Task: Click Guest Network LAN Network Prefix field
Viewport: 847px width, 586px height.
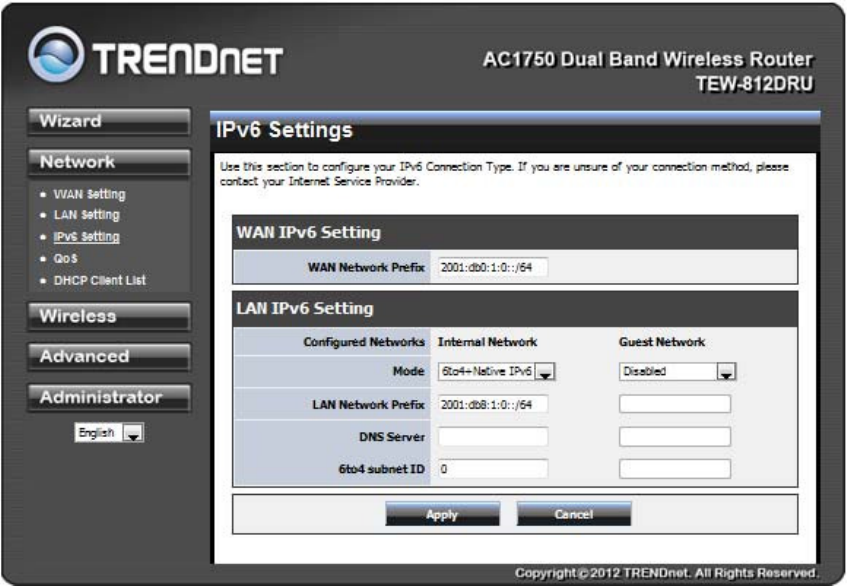Action: coord(675,404)
